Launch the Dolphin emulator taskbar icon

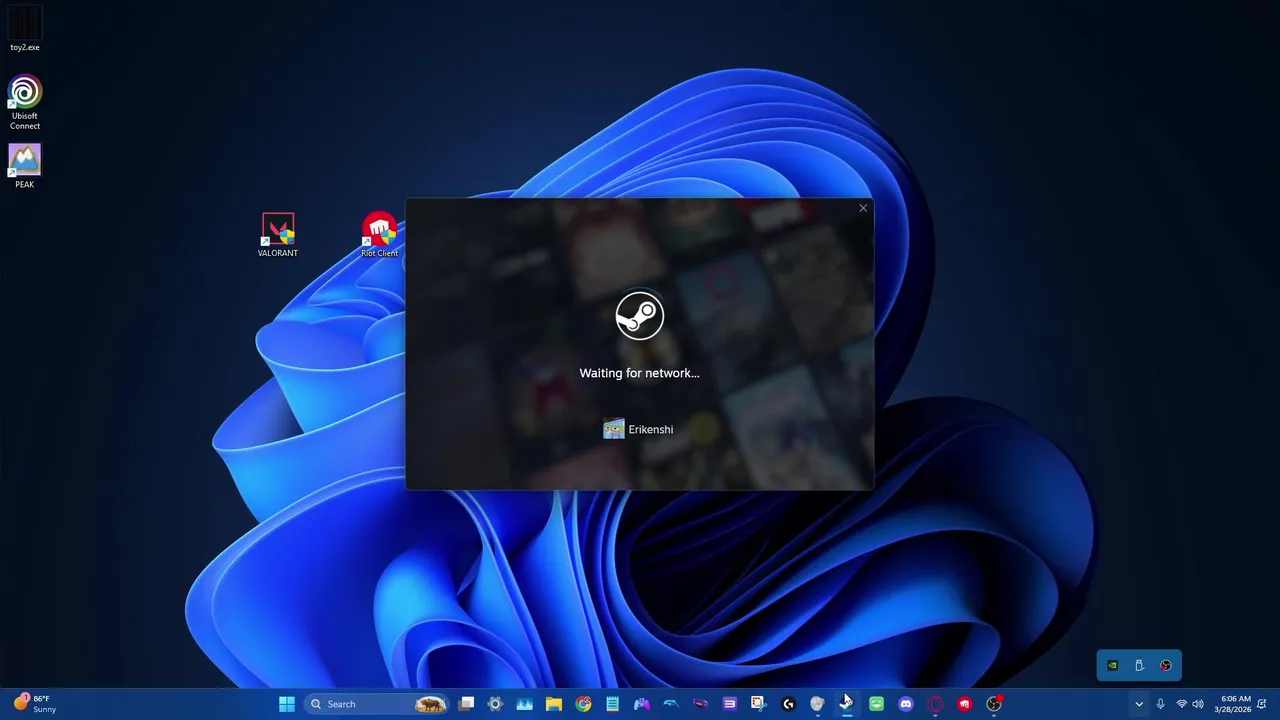(671, 704)
